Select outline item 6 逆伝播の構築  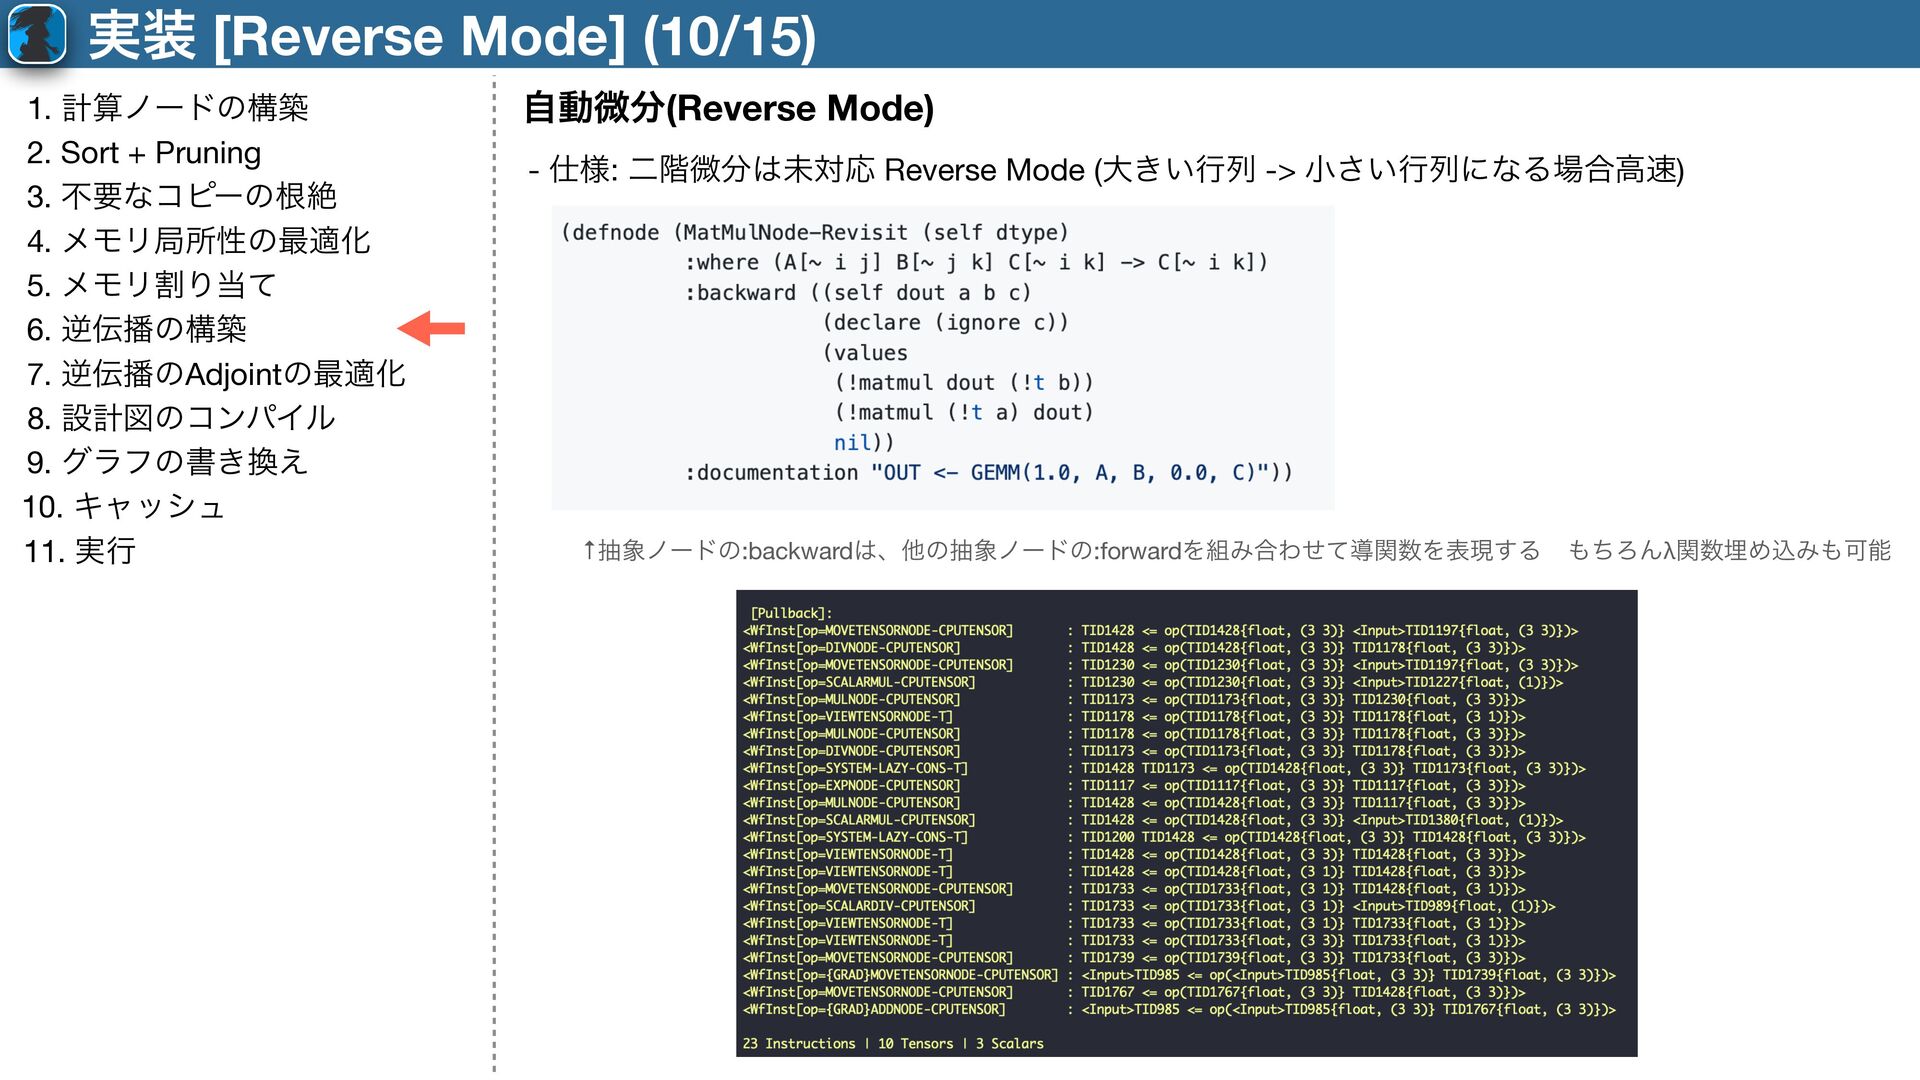point(136,329)
